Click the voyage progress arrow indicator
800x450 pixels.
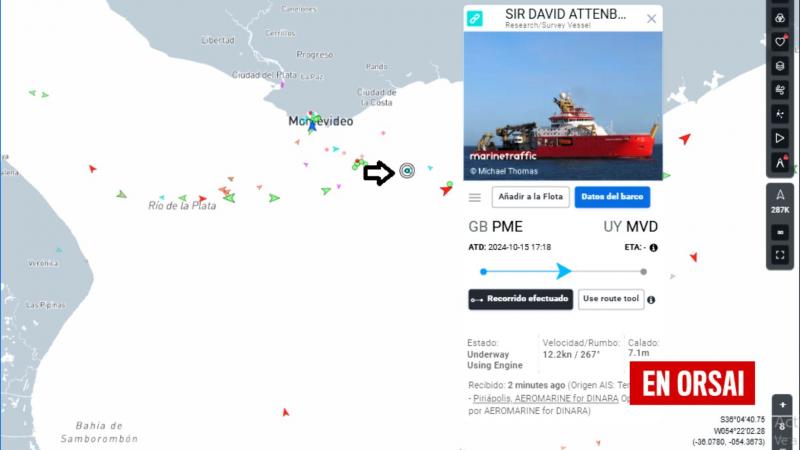point(563,271)
